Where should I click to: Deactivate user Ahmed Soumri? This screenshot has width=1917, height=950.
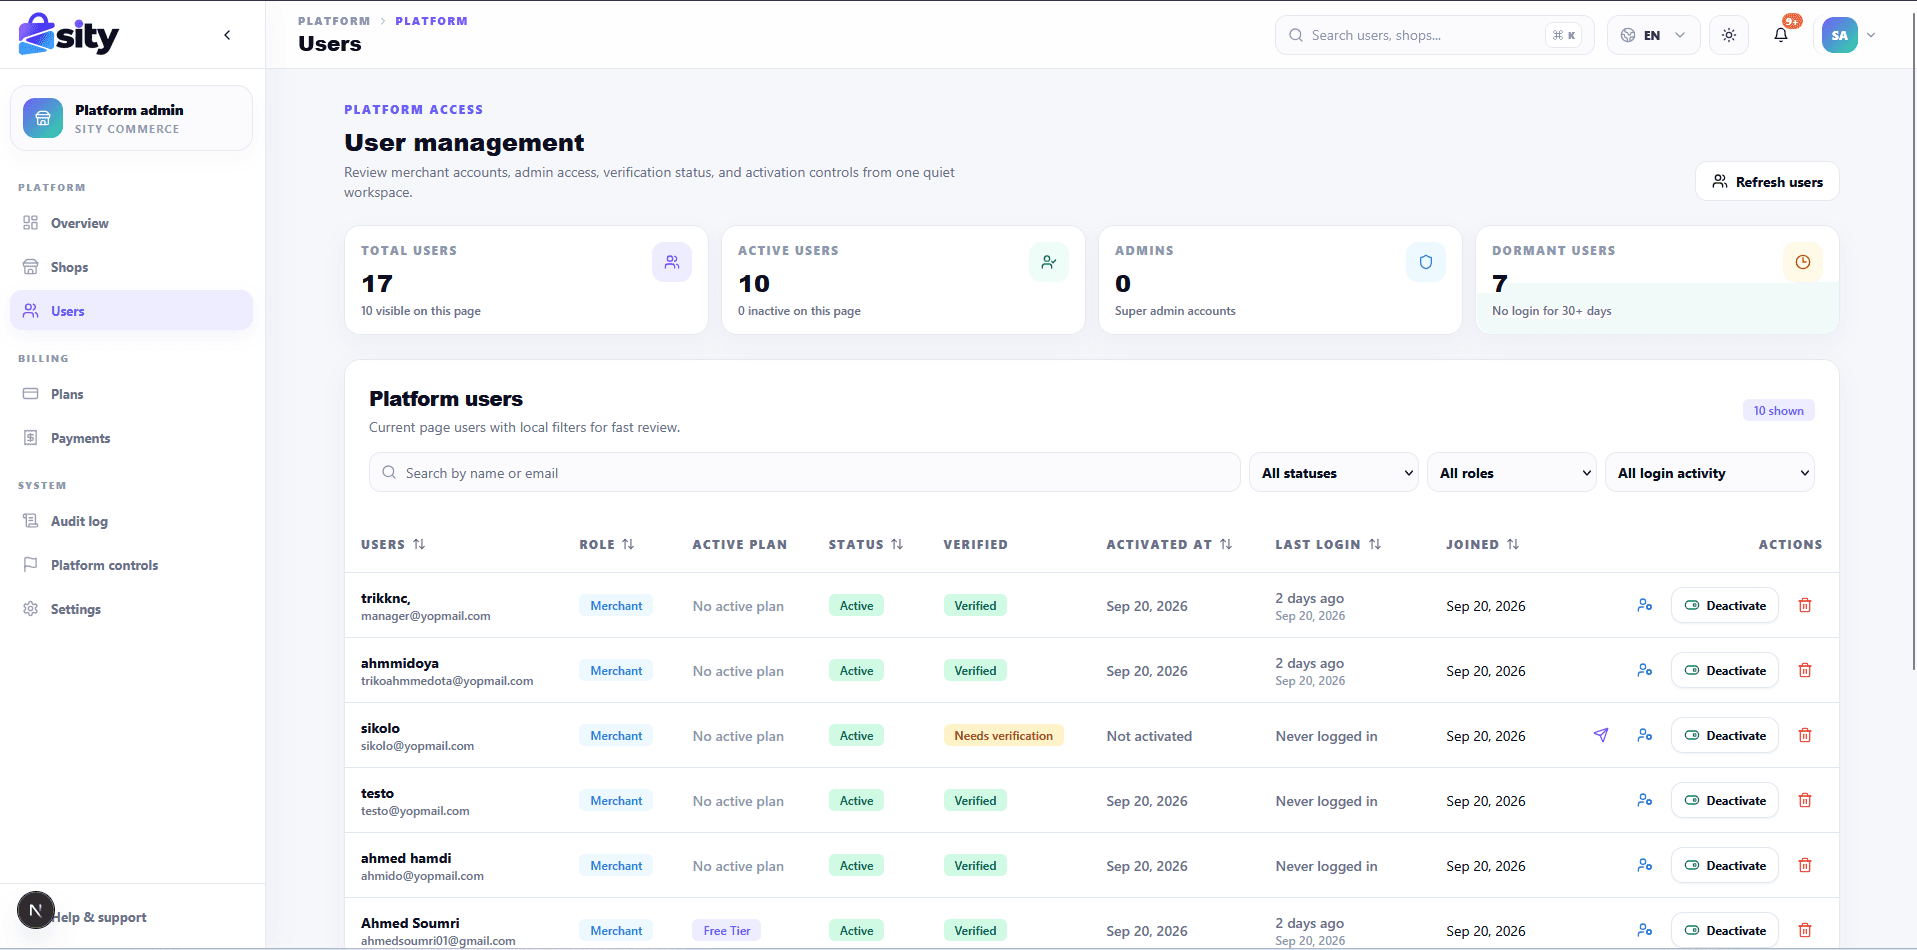click(1725, 930)
